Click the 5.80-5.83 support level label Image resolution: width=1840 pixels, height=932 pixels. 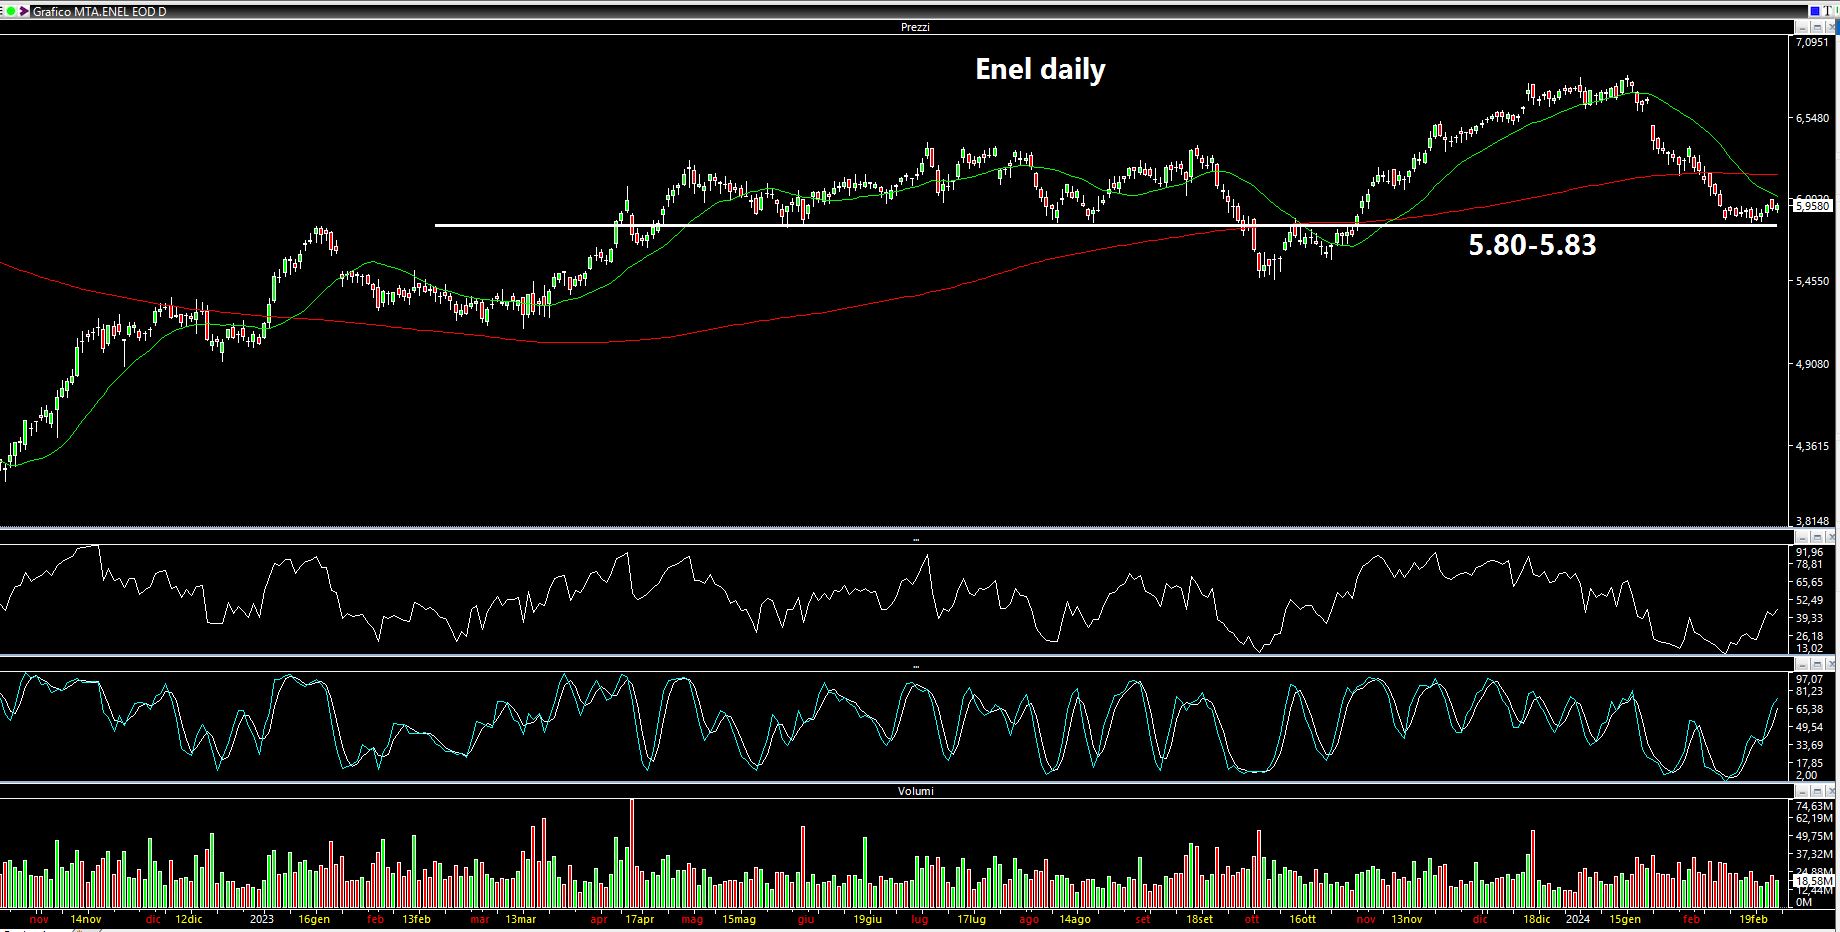tap(1532, 244)
